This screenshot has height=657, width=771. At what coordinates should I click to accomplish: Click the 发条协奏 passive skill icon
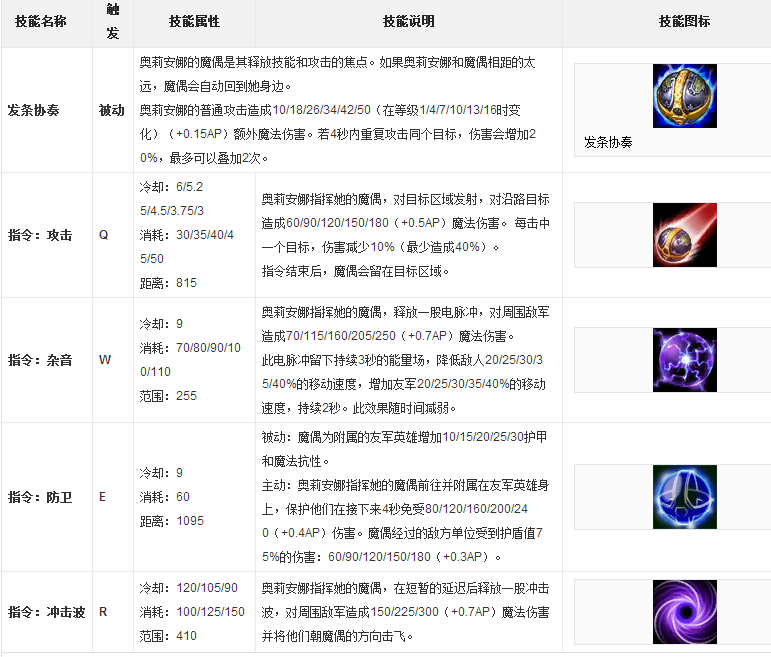(684, 96)
